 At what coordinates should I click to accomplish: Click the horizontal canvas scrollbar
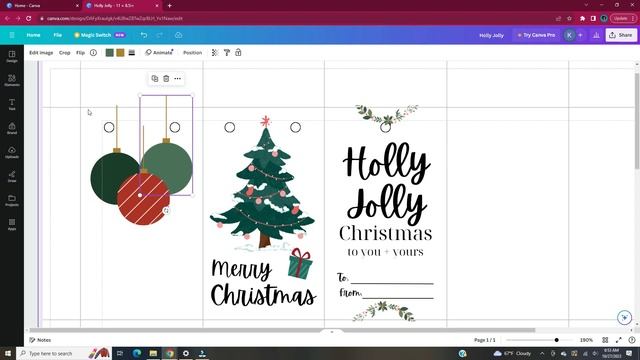pos(282,330)
